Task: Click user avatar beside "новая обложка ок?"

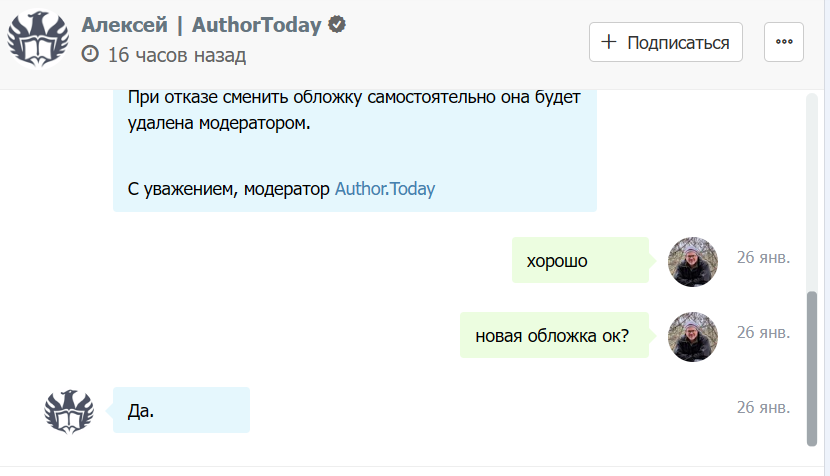Action: click(693, 335)
